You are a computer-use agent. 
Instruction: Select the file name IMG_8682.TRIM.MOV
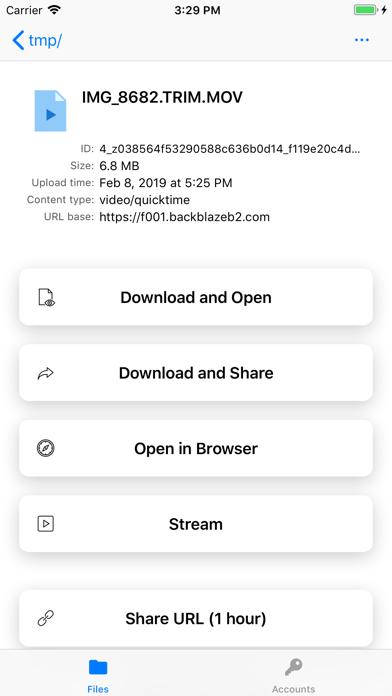[x=162, y=97]
